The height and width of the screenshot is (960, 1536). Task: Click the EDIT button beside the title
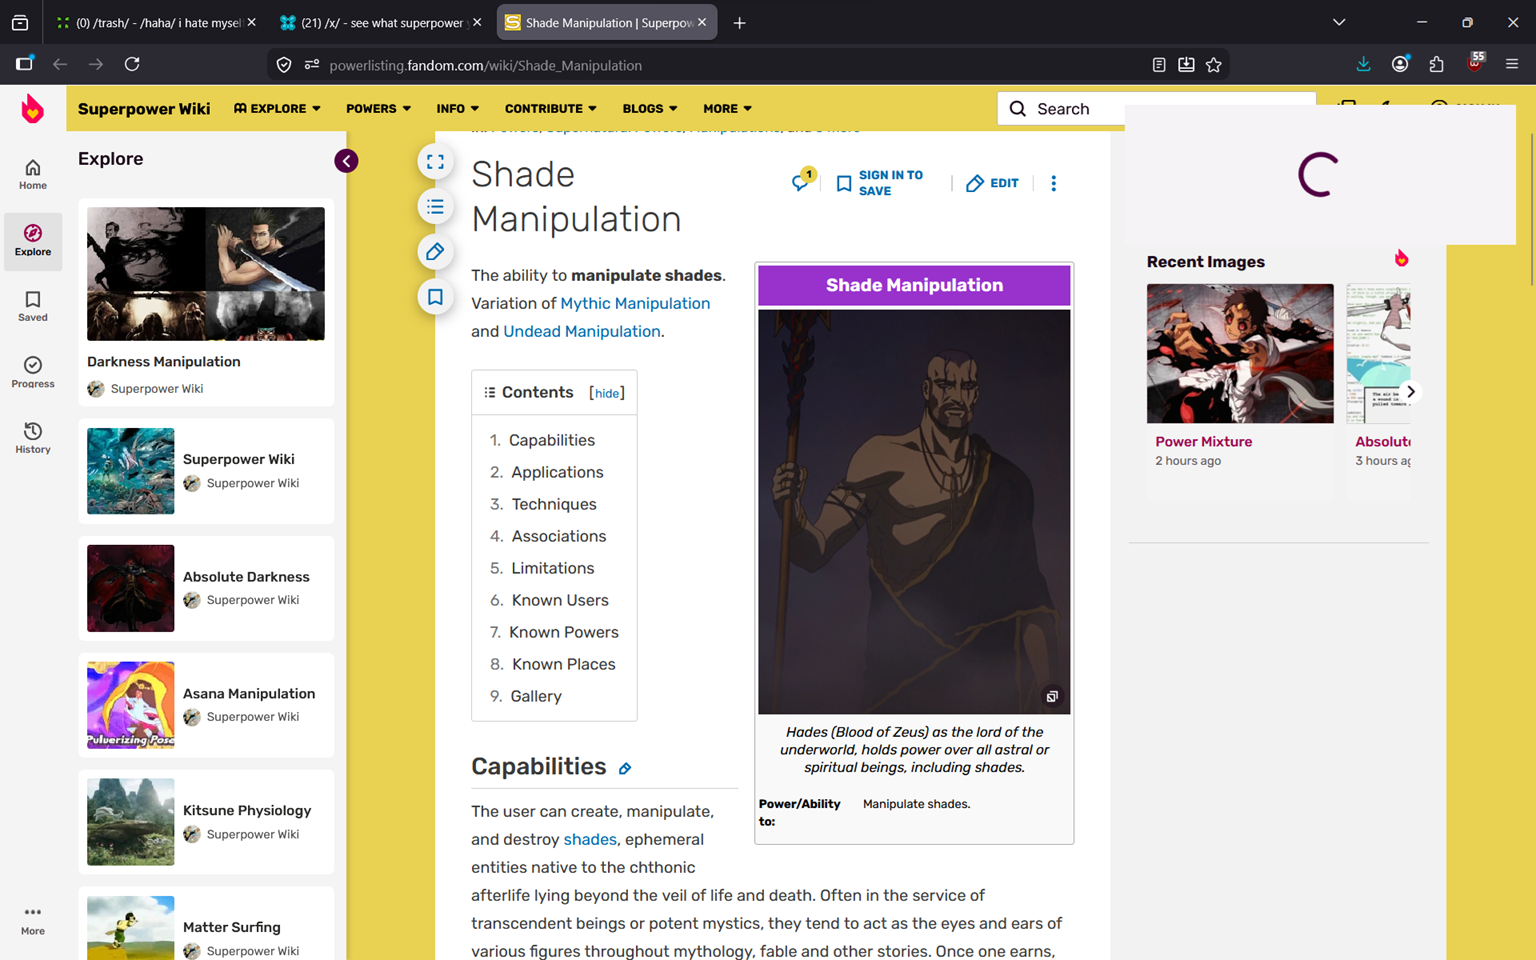992,183
